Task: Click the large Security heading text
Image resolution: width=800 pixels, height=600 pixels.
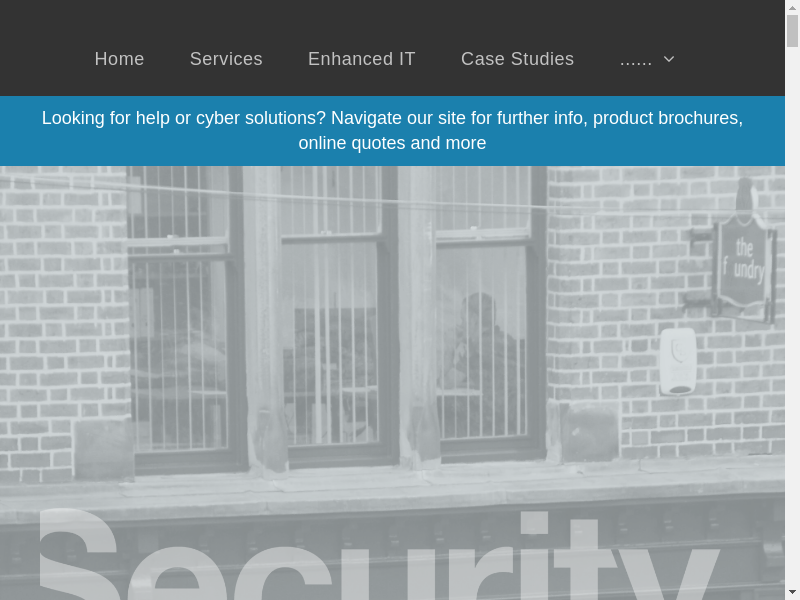Action: tap(378, 554)
